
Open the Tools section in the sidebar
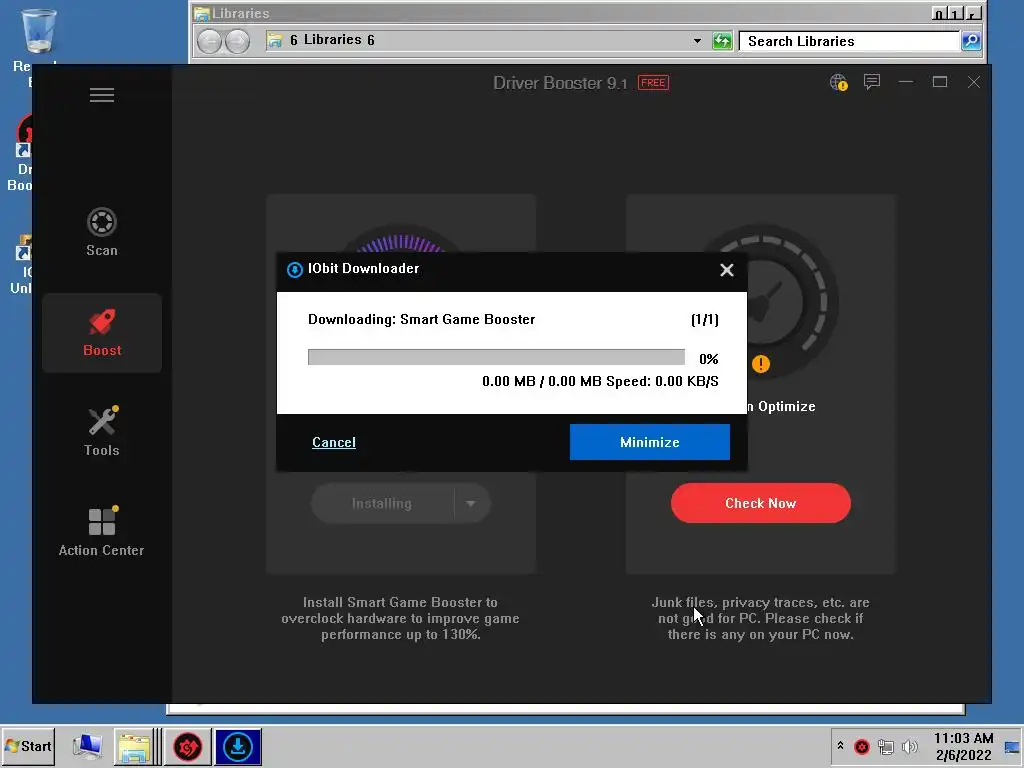[102, 431]
